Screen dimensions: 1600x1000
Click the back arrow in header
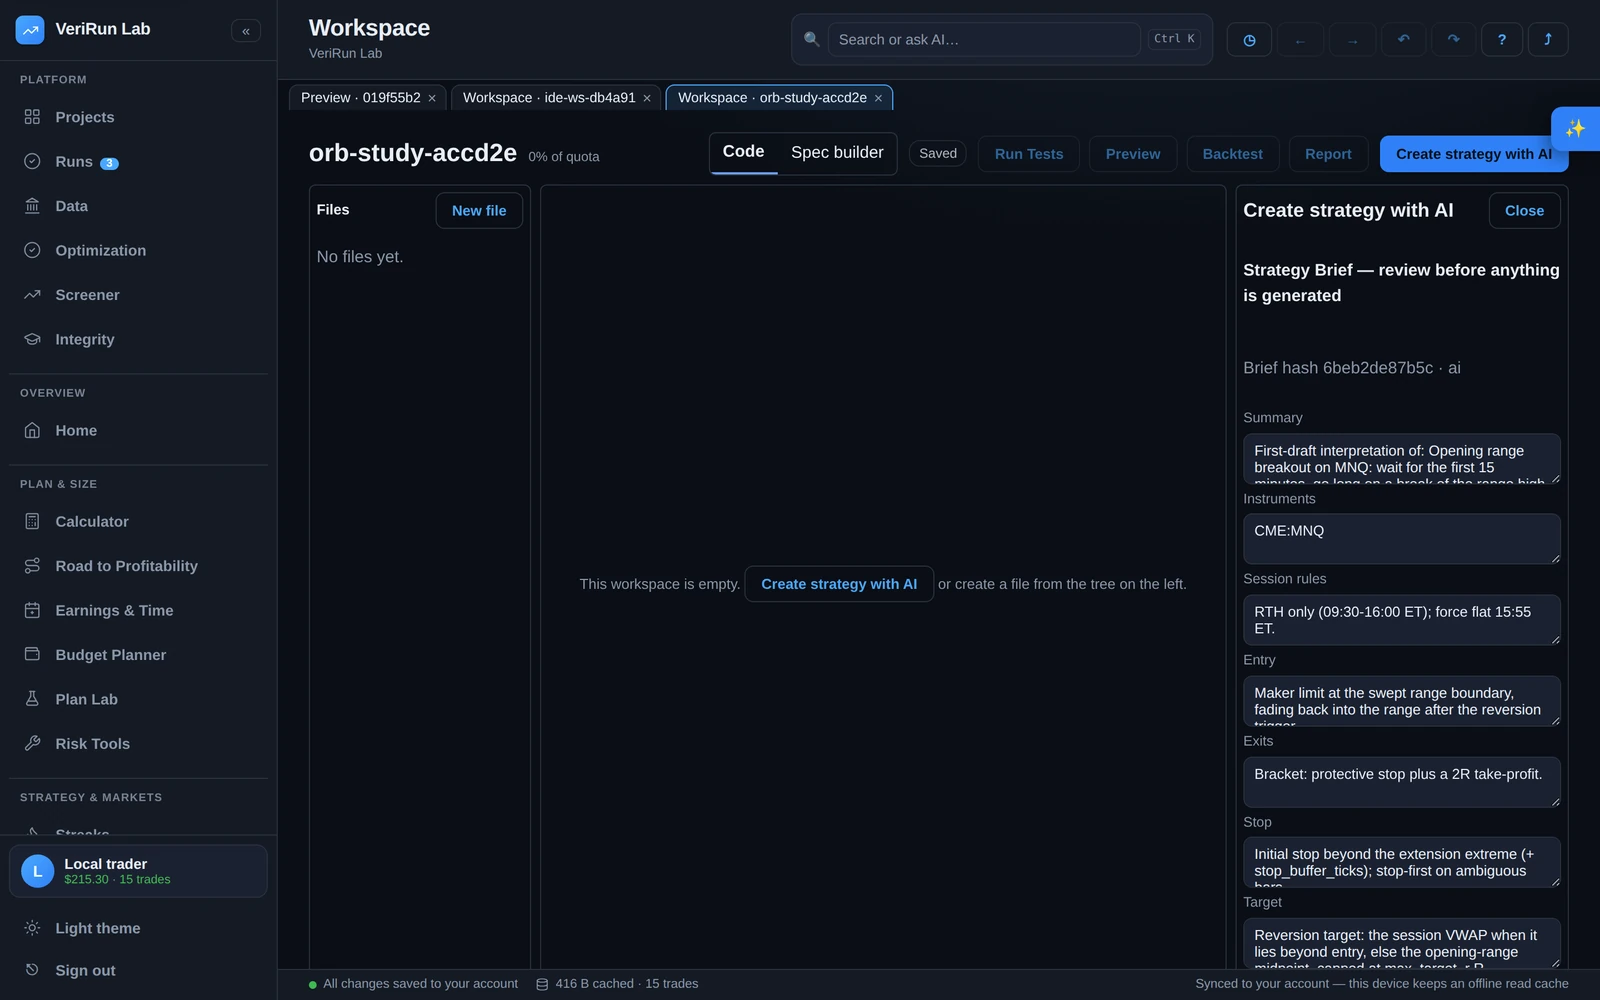[1300, 40]
